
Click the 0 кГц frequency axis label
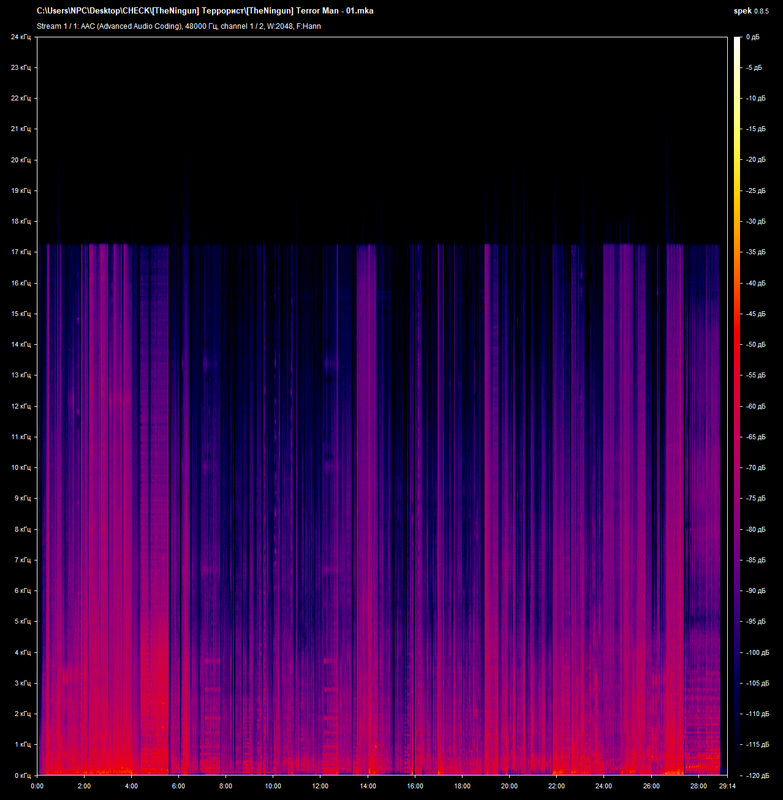coord(22,776)
